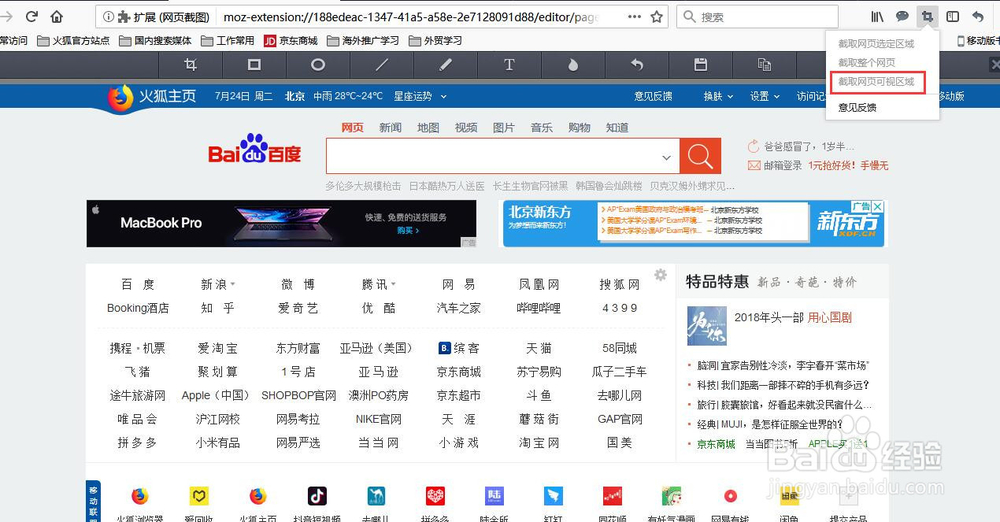This screenshot has height=522, width=1000.
Task: Choose 截取整个网页 from menu
Action: point(866,63)
